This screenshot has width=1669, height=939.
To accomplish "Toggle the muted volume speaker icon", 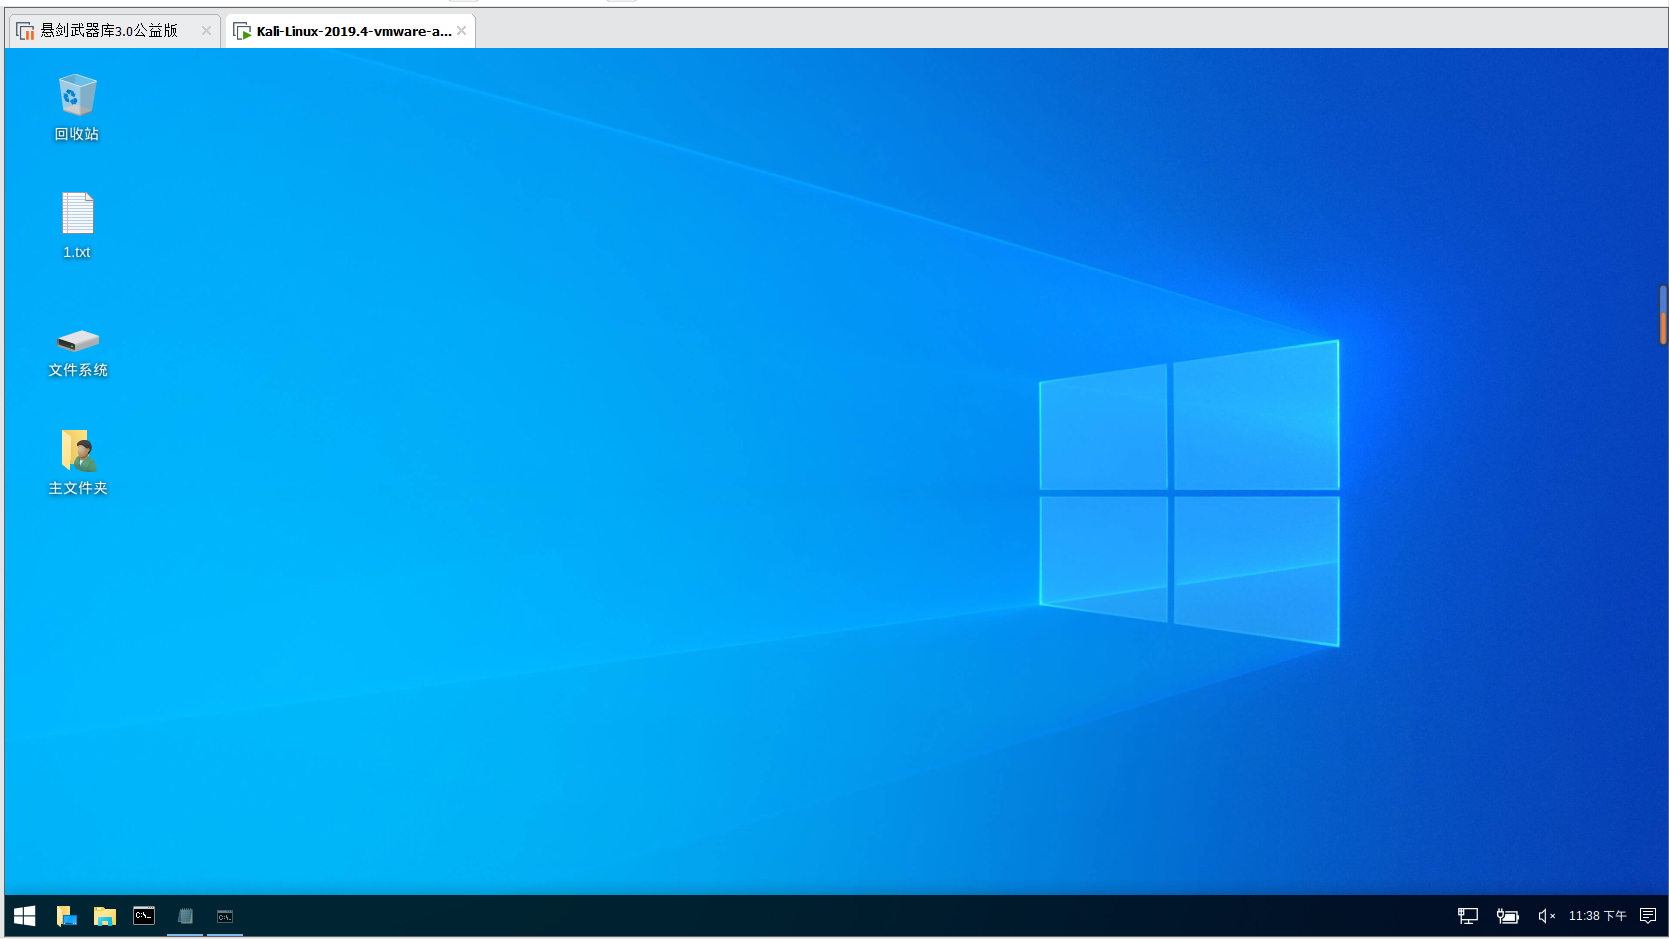I will pos(1546,916).
